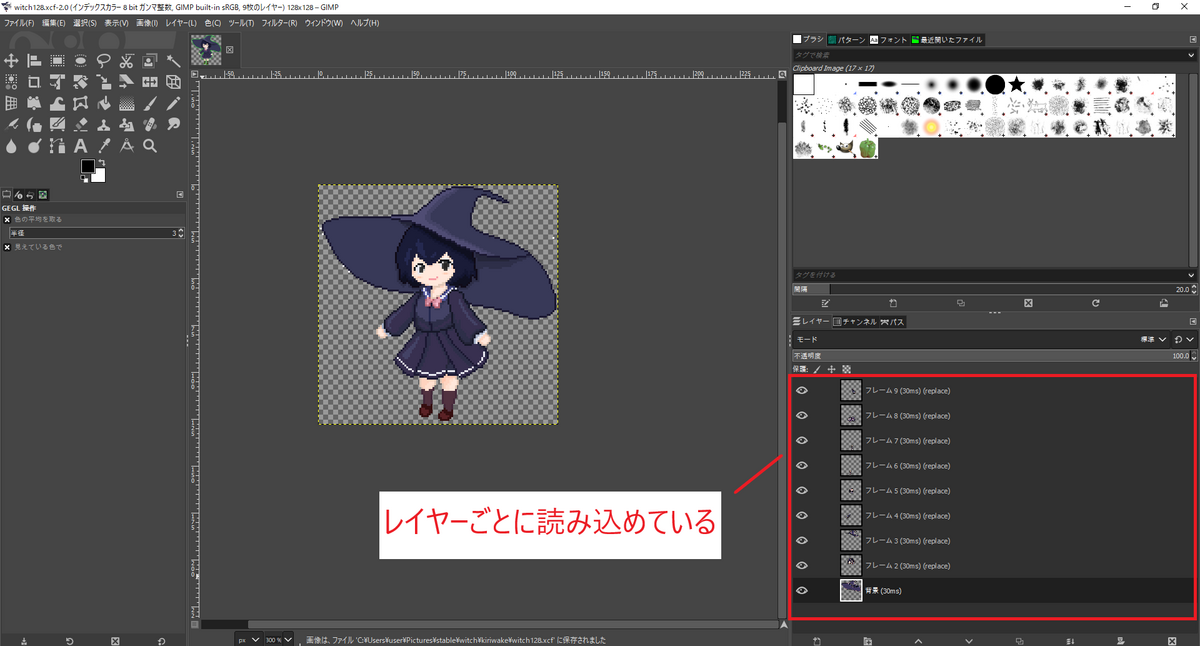1200x646 pixels.
Task: Open the レイヤー(L) menu
Action: coord(181,22)
